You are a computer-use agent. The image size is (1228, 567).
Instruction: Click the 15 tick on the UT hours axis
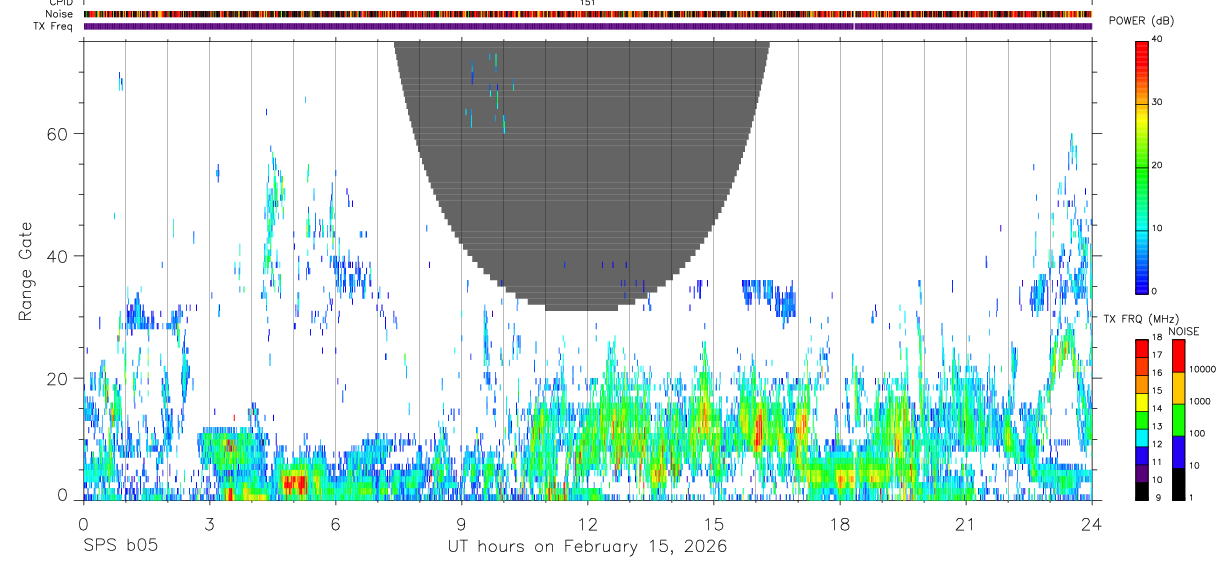(714, 523)
